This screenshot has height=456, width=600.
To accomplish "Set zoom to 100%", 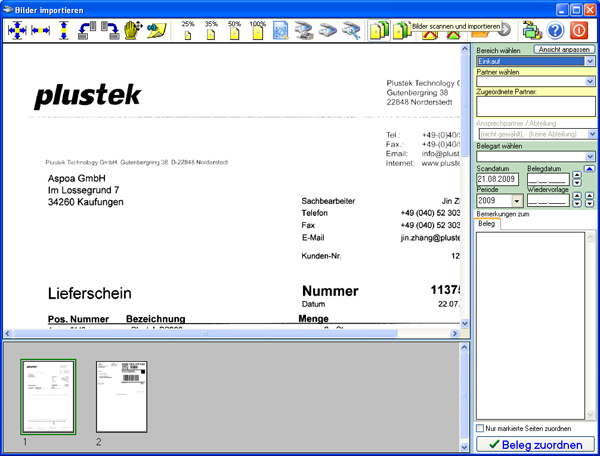I will [x=258, y=30].
